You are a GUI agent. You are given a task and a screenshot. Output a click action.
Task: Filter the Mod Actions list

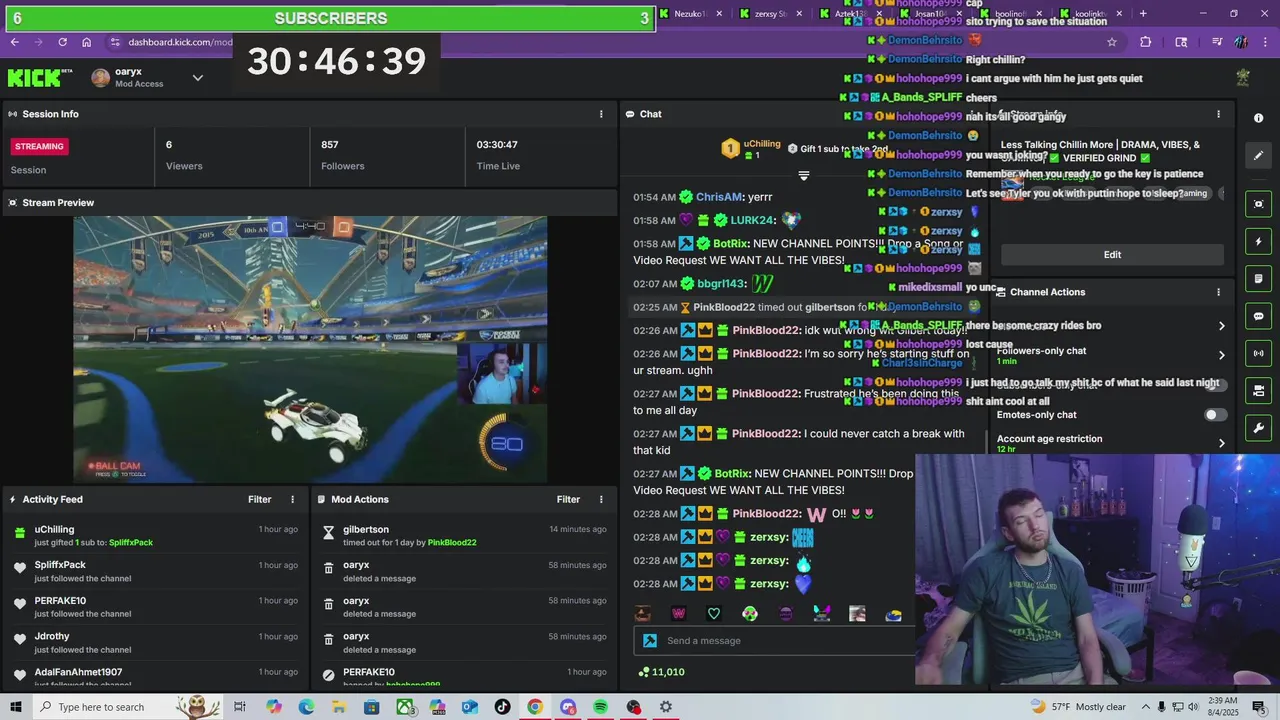pos(568,499)
